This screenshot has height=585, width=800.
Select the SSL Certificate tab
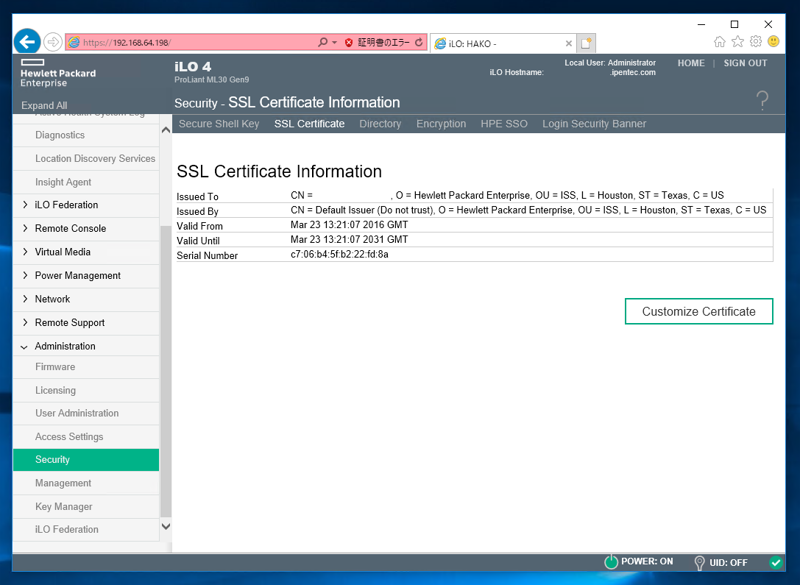point(309,124)
